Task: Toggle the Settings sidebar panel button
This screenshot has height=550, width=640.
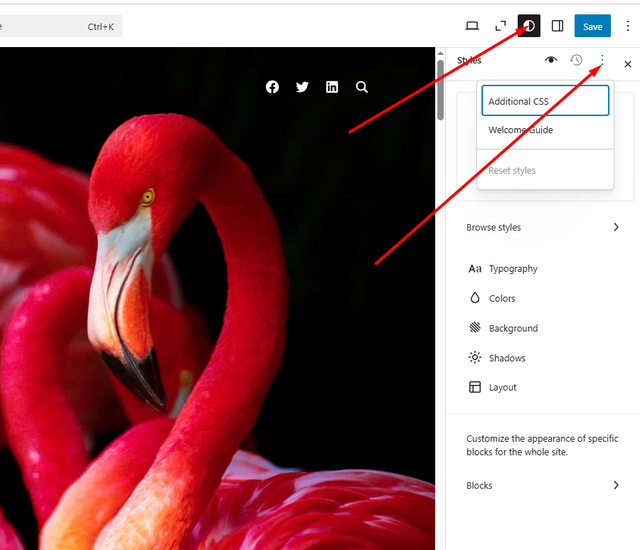Action: (558, 26)
